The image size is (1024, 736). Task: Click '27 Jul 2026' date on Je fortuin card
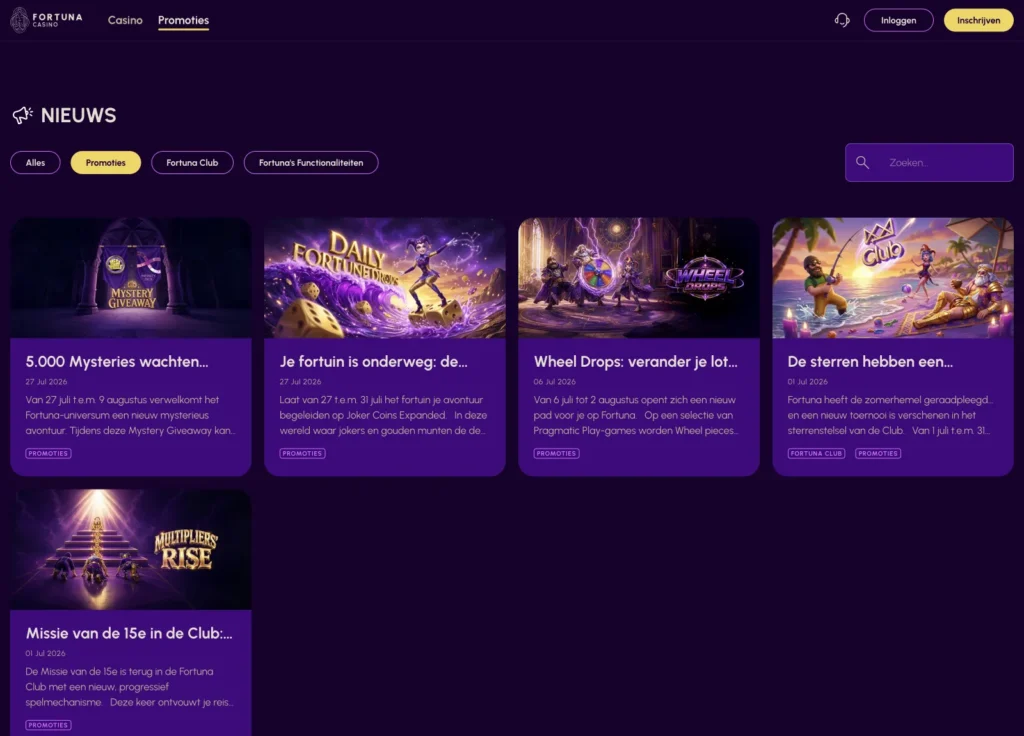coord(300,381)
